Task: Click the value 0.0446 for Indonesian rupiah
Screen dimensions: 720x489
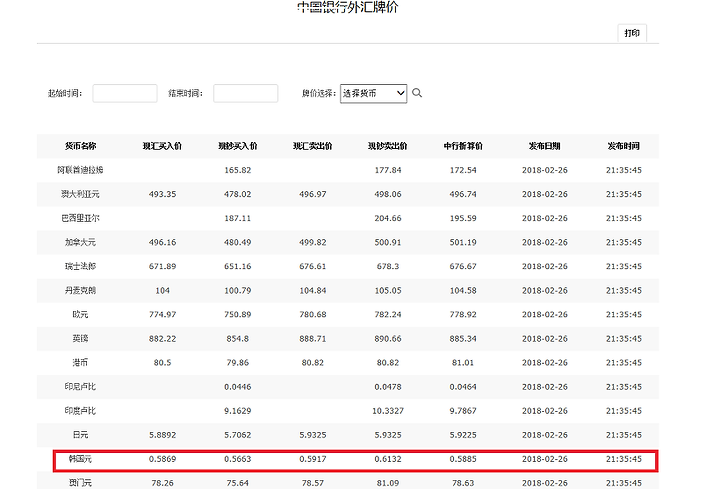Action: click(x=238, y=387)
